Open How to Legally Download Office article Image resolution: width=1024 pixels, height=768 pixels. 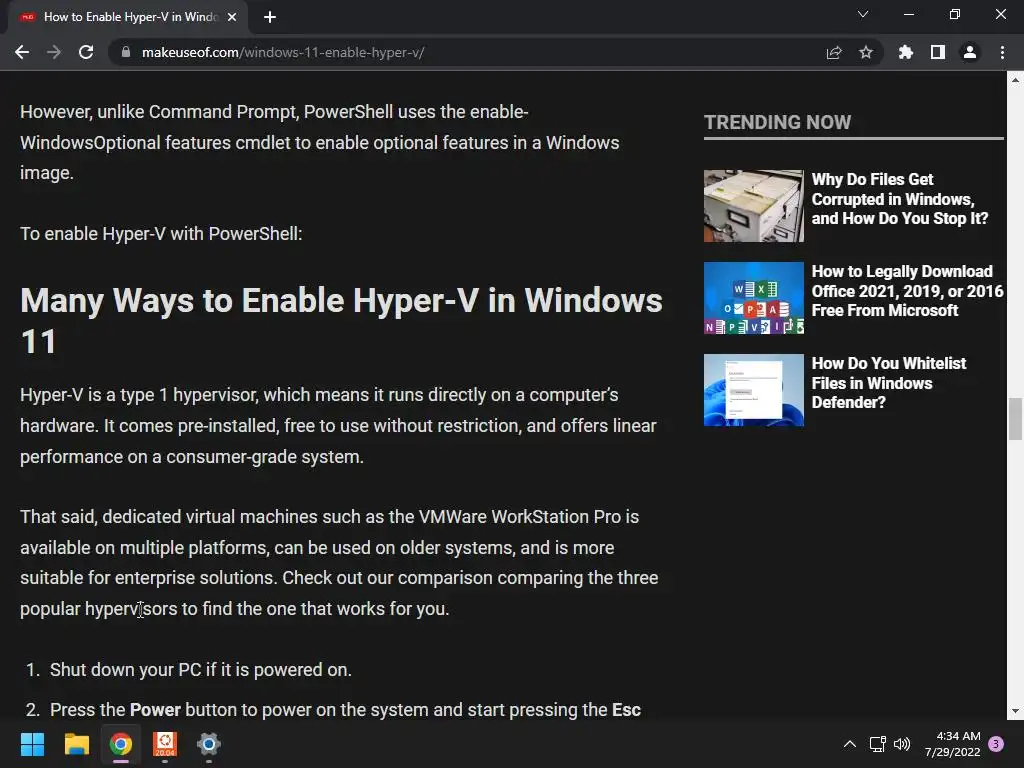click(907, 291)
